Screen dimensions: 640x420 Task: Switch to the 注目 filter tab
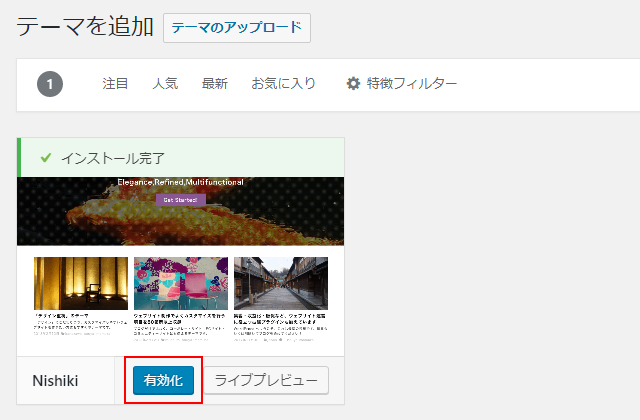[115, 84]
